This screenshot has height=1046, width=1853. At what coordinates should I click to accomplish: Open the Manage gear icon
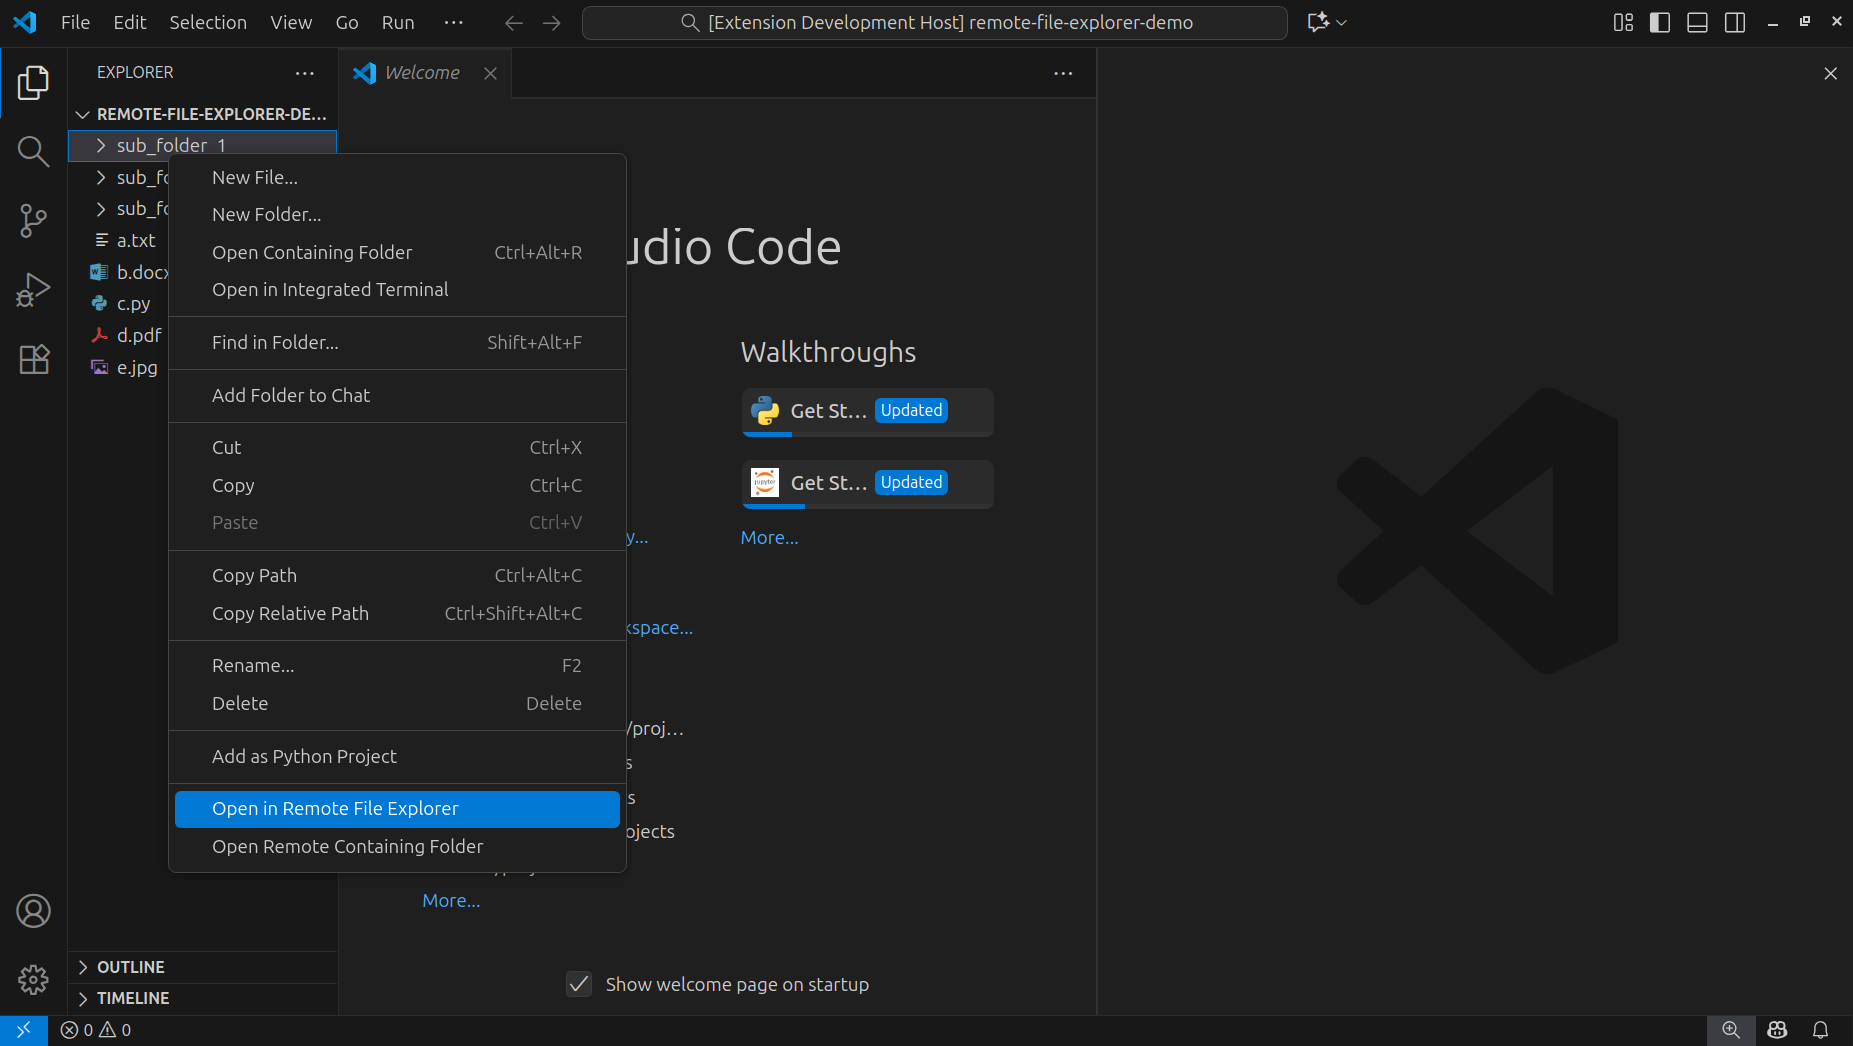pos(33,980)
